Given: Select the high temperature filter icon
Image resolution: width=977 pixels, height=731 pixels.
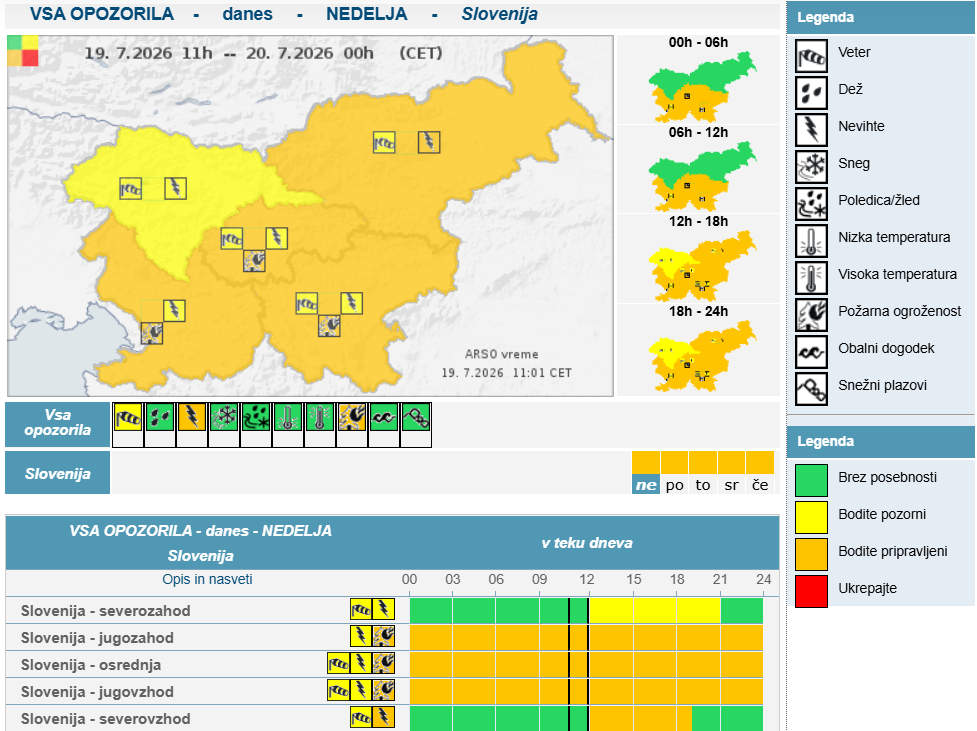Looking at the screenshot, I should tap(320, 417).
